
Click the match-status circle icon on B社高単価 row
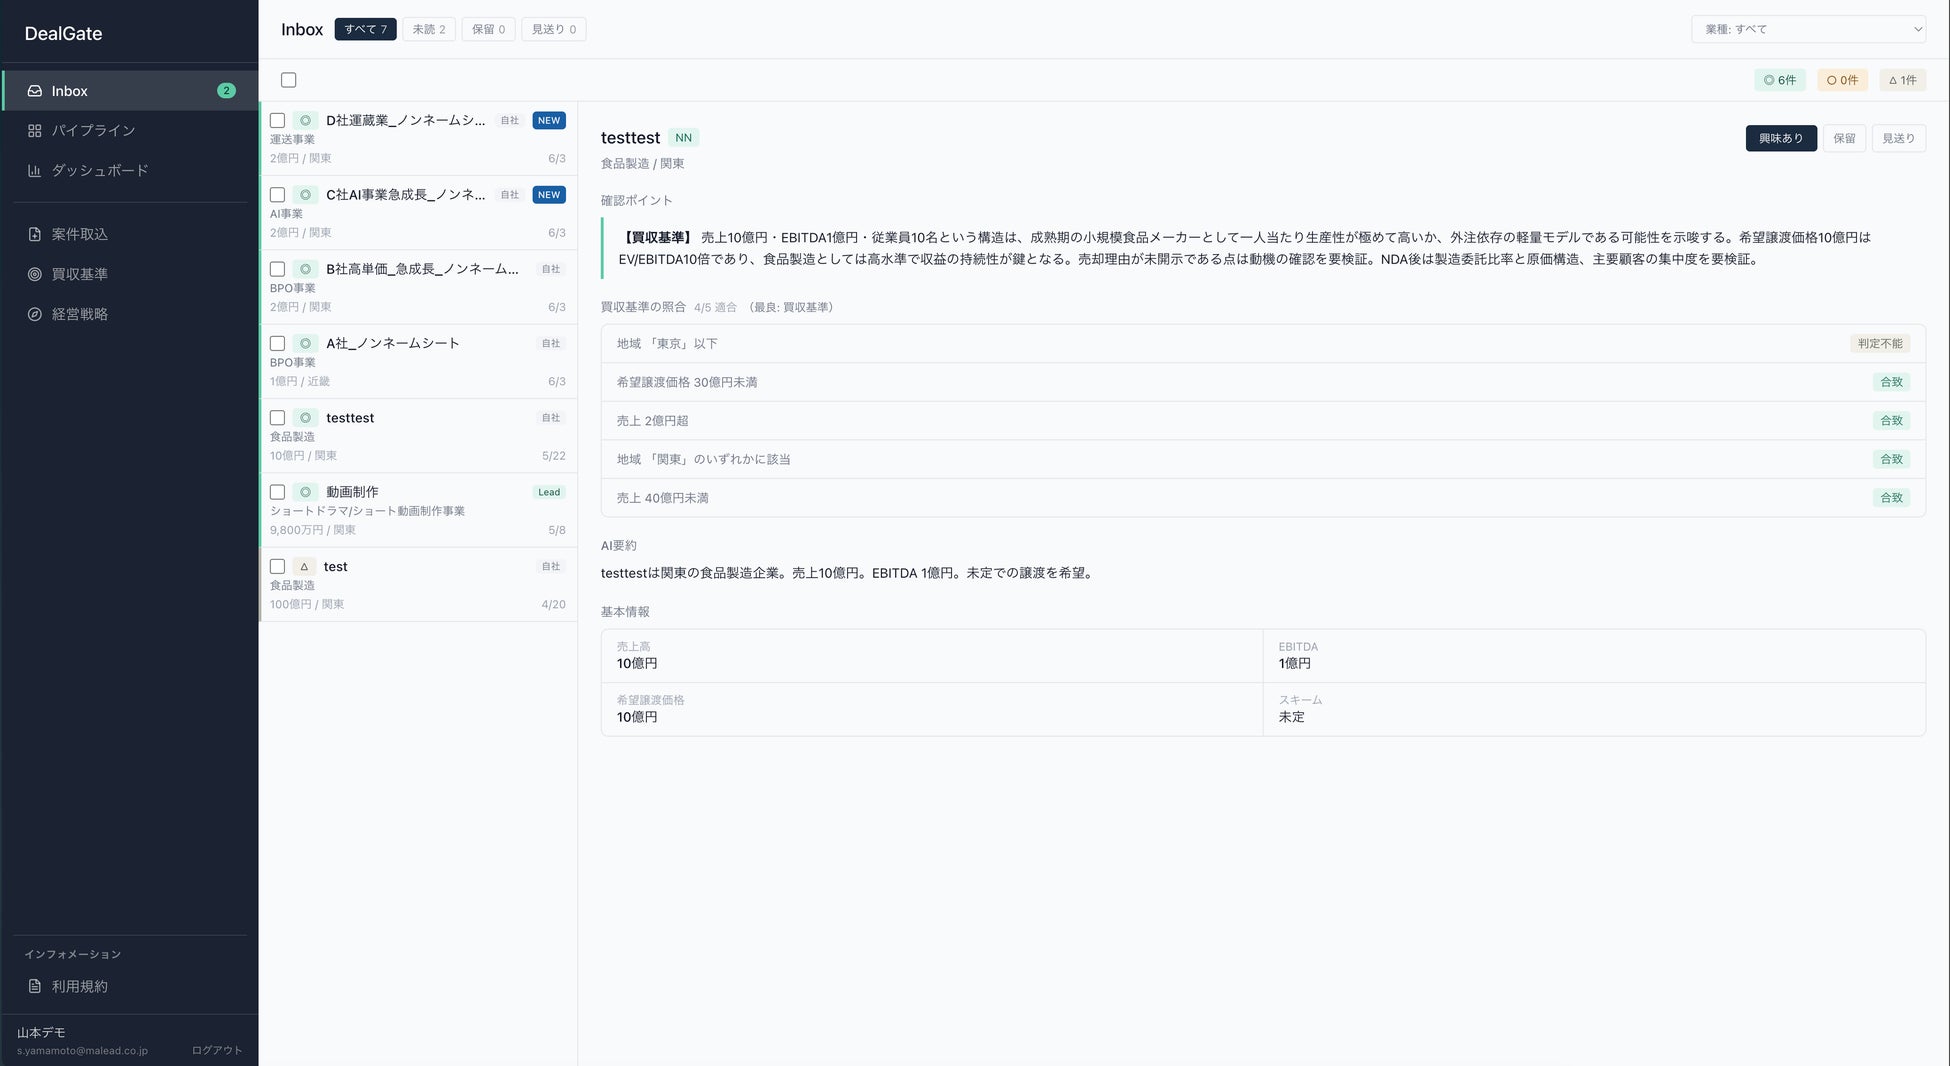coord(305,269)
